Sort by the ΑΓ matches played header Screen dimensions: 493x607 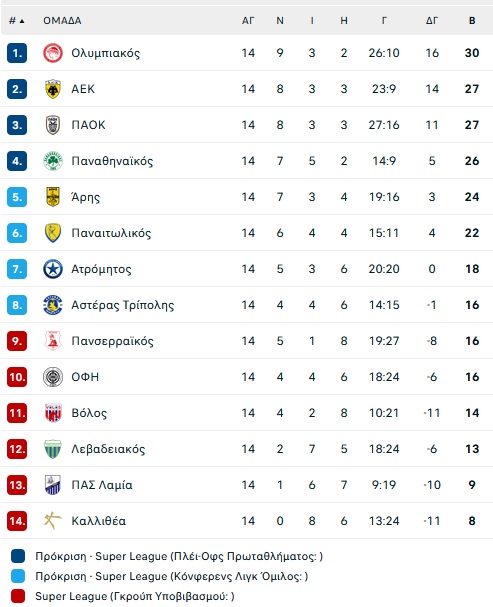point(248,21)
